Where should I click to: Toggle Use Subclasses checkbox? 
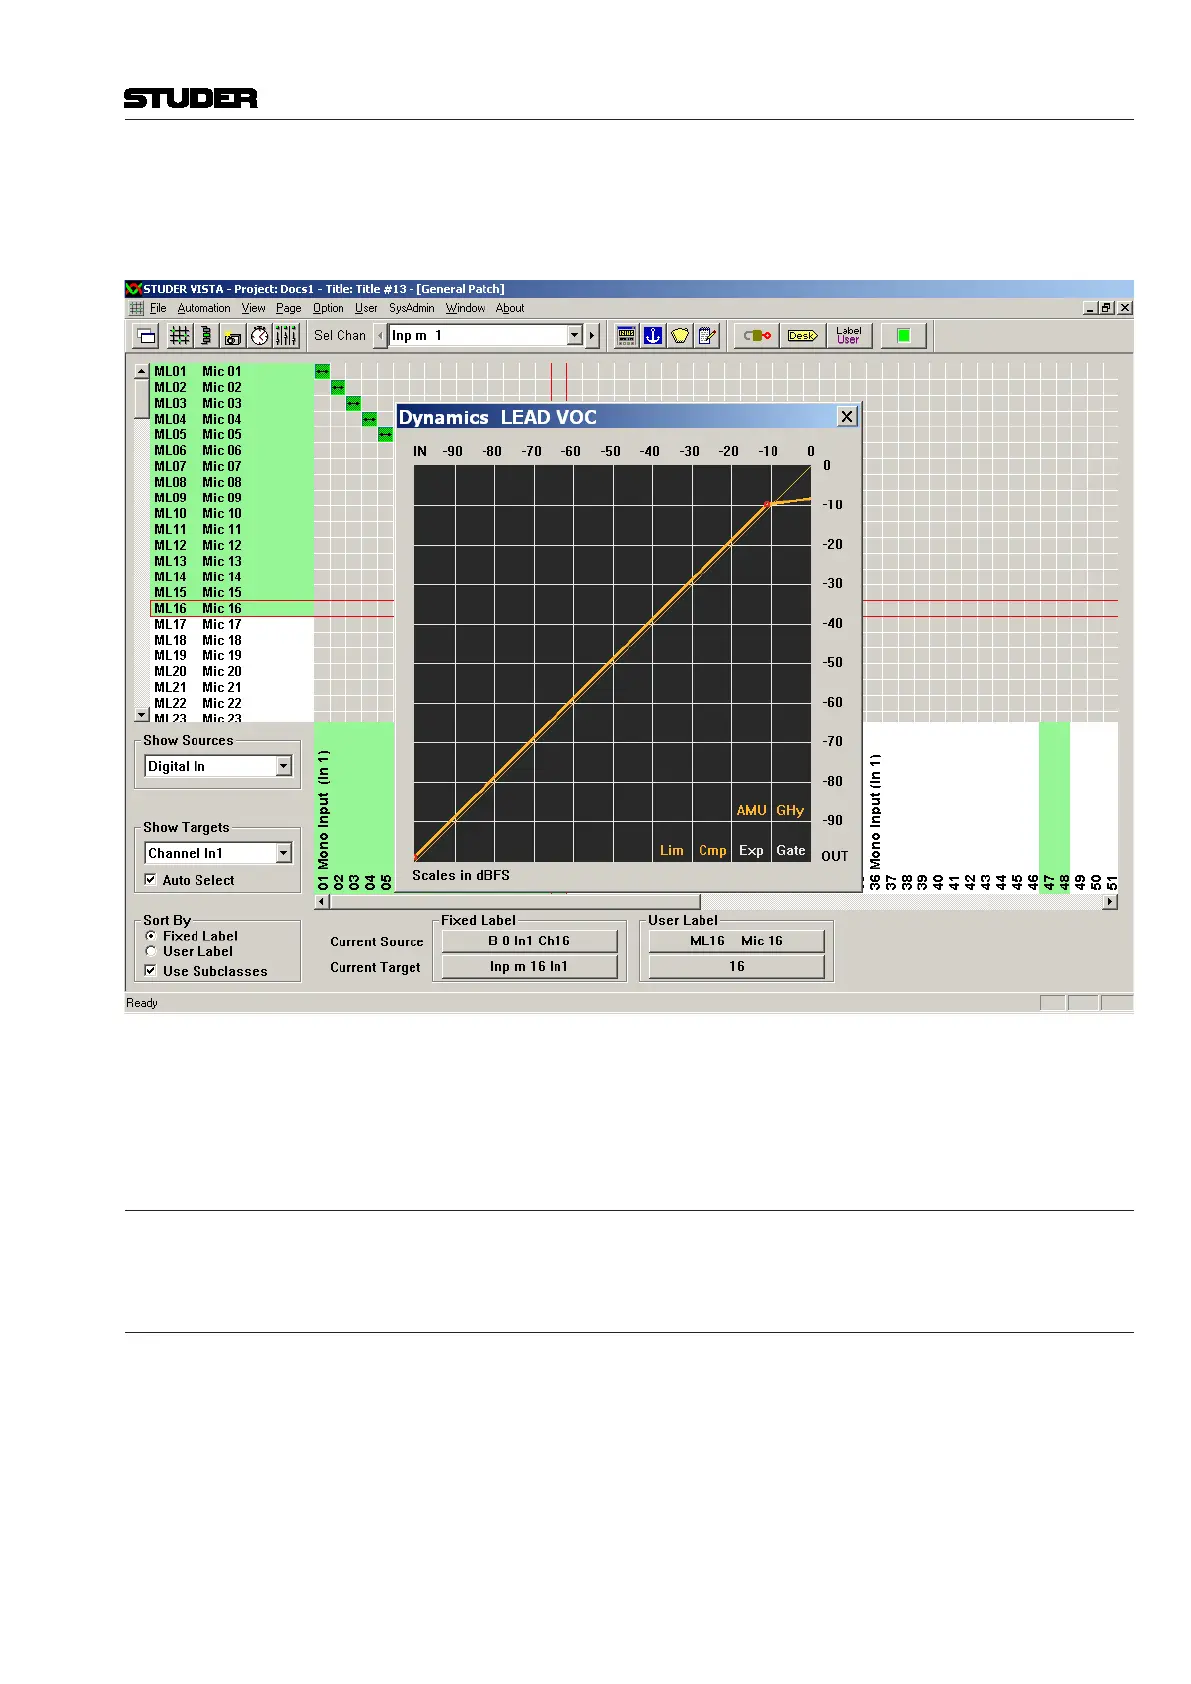point(150,971)
